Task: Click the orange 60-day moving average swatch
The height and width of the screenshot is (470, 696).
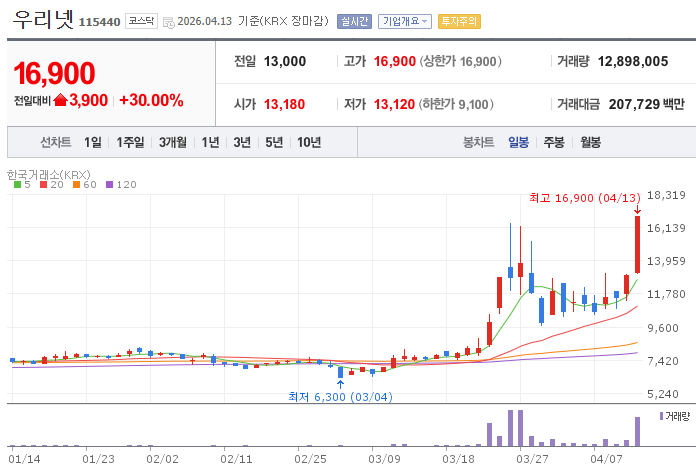Action: pyautogui.click(x=76, y=185)
